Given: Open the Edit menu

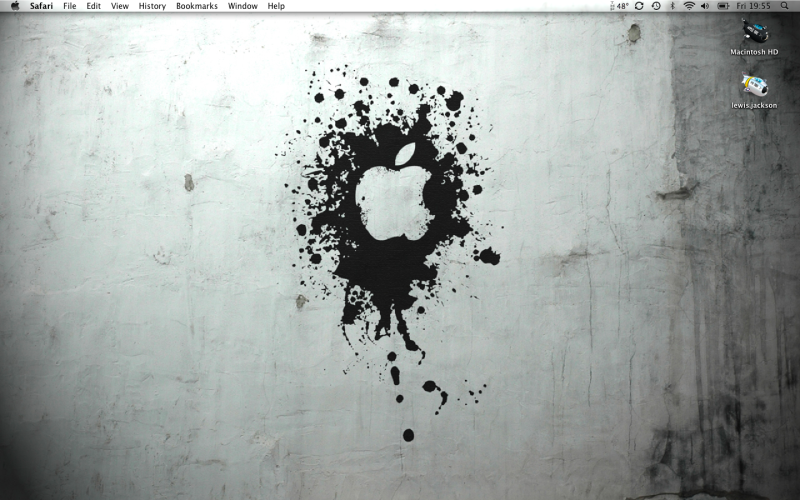Looking at the screenshot, I should pyautogui.click(x=93, y=6).
